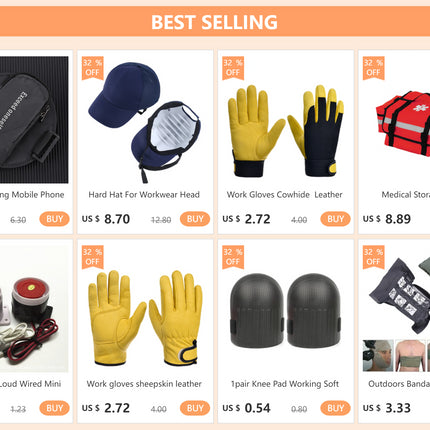Open the black knee pads image
430x430 pixels.
(286, 309)
